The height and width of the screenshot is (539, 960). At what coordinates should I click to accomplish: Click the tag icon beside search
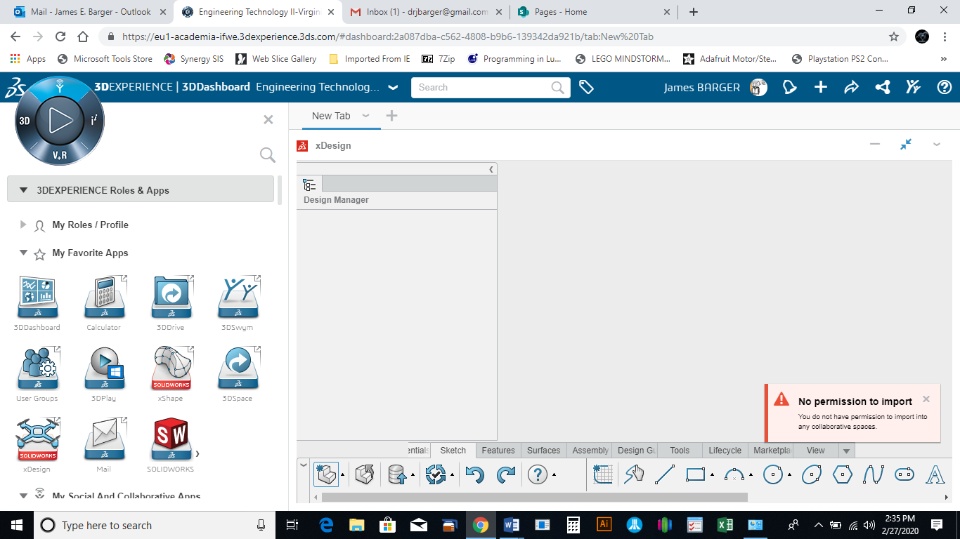[586, 88]
